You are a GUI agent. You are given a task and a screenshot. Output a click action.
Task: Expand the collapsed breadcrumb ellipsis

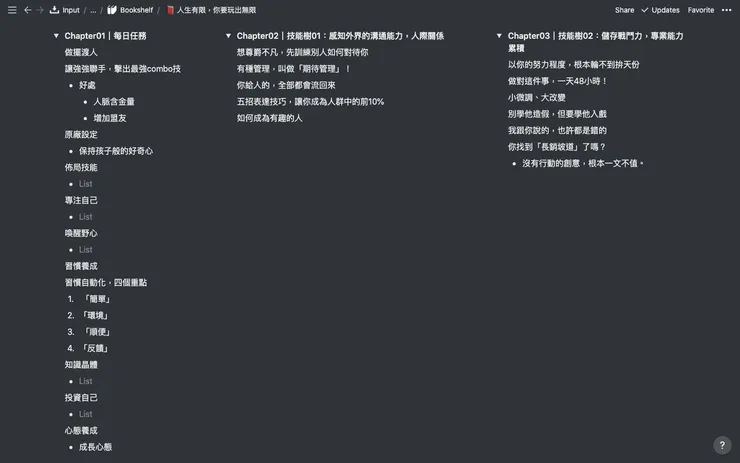coord(93,10)
